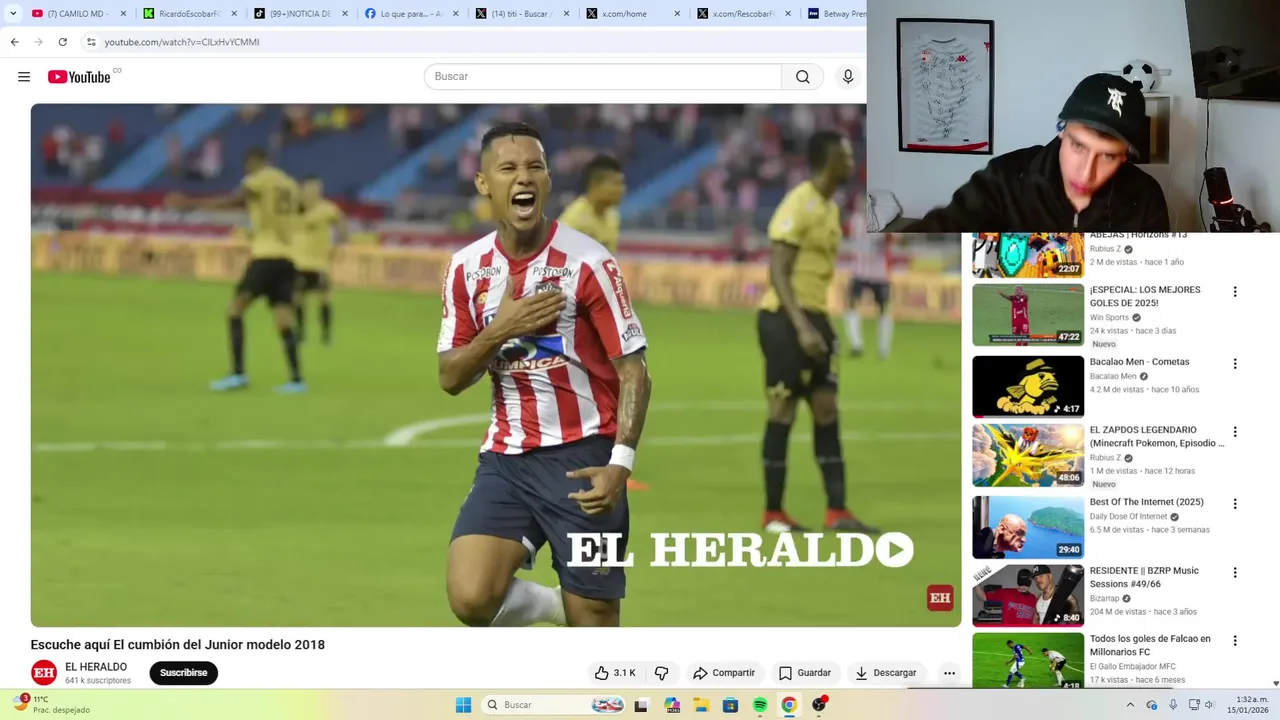Open the weather widget in the taskbar
This screenshot has height=720, width=1280.
tap(50, 705)
